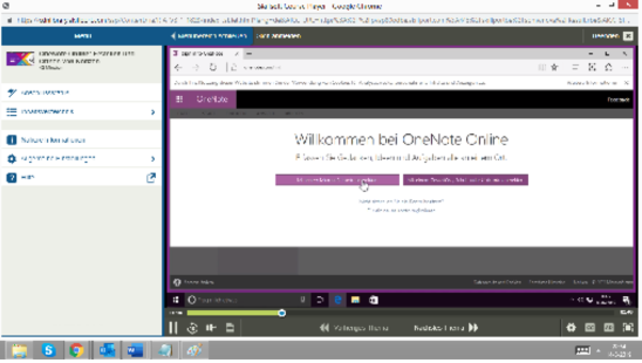Open Store icon in video taskbar
The height and width of the screenshot is (363, 642).
point(373,300)
